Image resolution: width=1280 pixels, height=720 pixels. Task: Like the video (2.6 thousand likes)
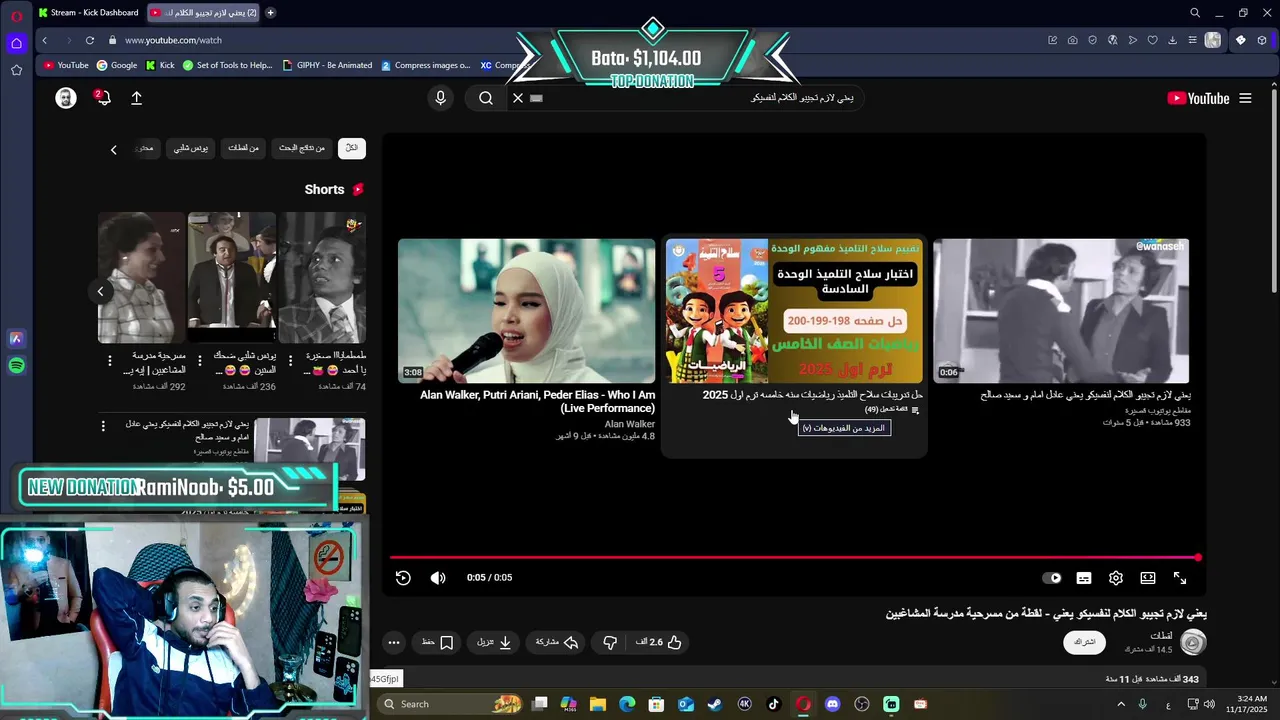[659, 642]
